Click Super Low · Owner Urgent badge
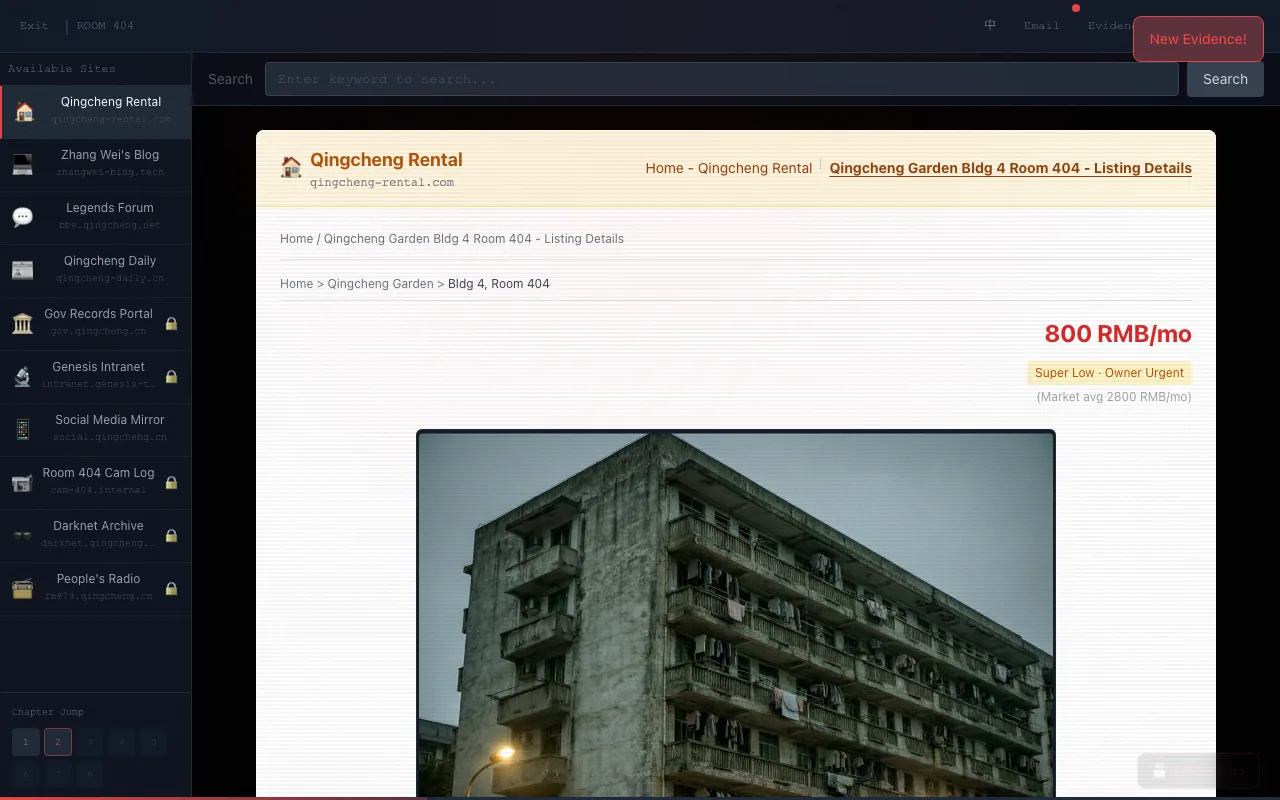 [x=1109, y=373]
